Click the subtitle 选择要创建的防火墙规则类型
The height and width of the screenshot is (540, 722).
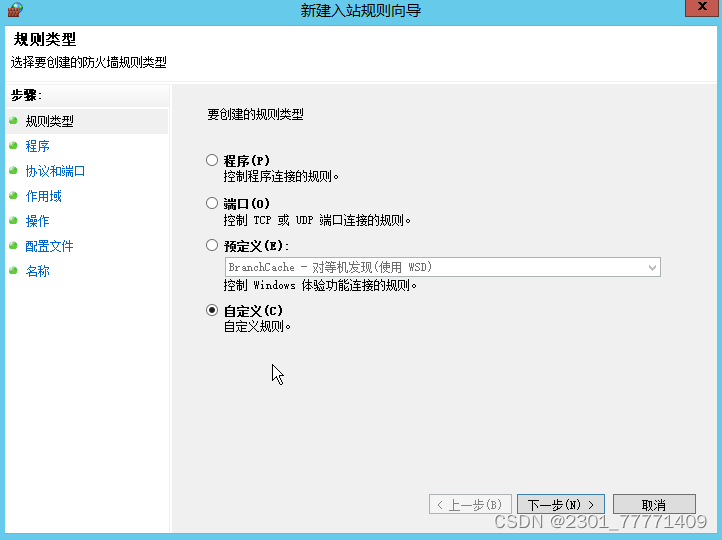coord(88,62)
